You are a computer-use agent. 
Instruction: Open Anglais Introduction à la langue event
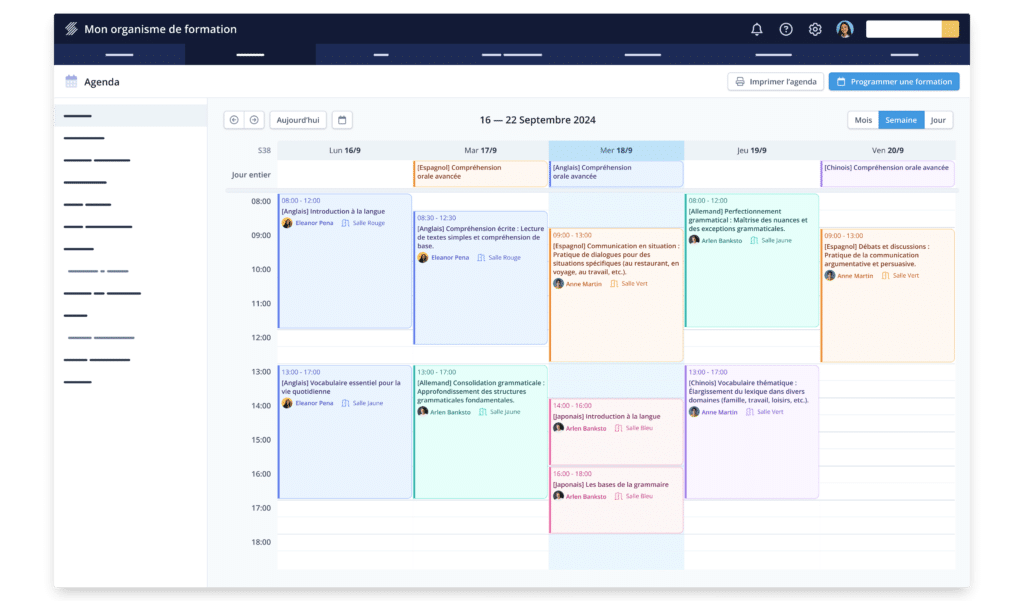(345, 261)
